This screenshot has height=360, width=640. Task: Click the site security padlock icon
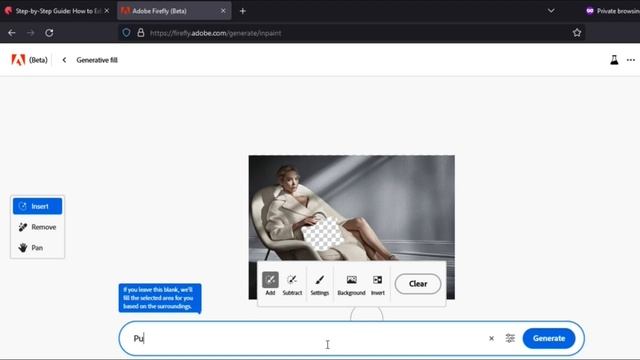(x=141, y=33)
